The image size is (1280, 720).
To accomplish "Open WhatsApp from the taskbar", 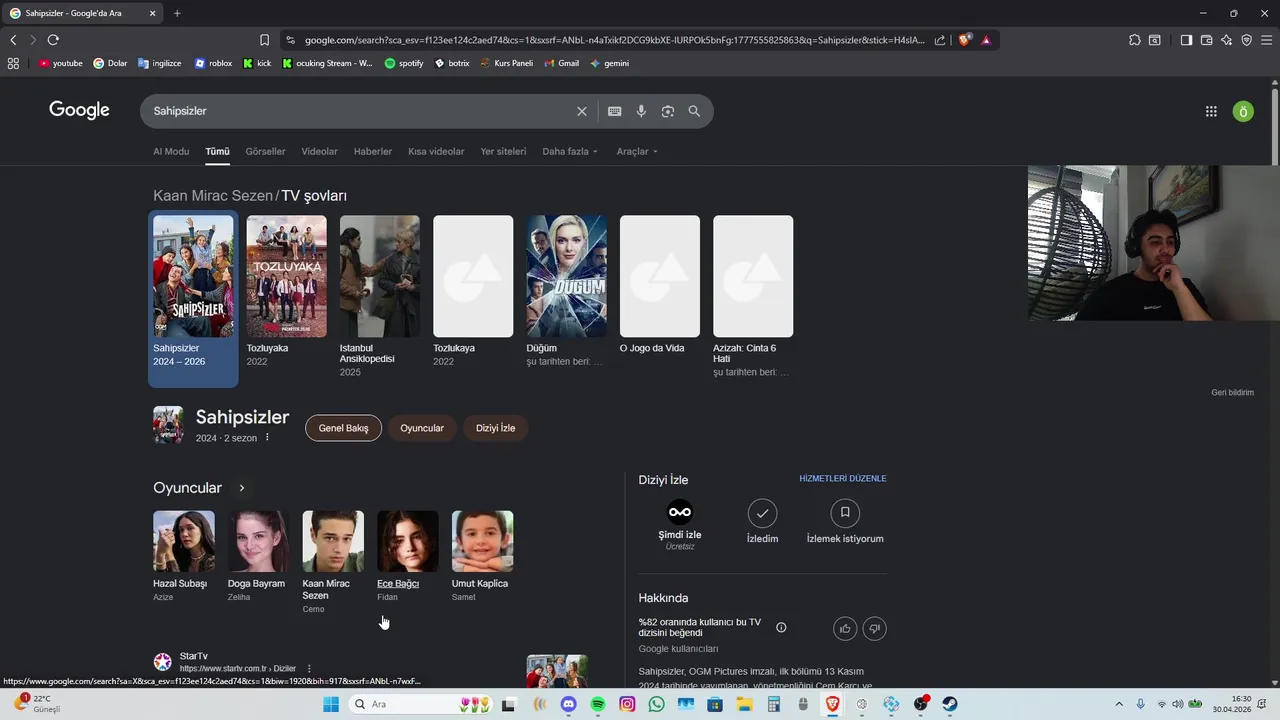I will pos(656,704).
